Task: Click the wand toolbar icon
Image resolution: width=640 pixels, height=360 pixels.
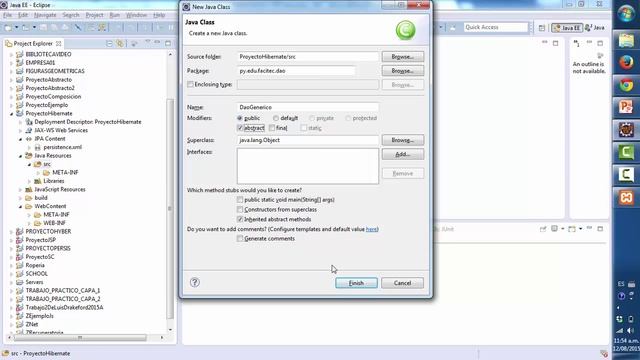Action: click(x=78, y=28)
